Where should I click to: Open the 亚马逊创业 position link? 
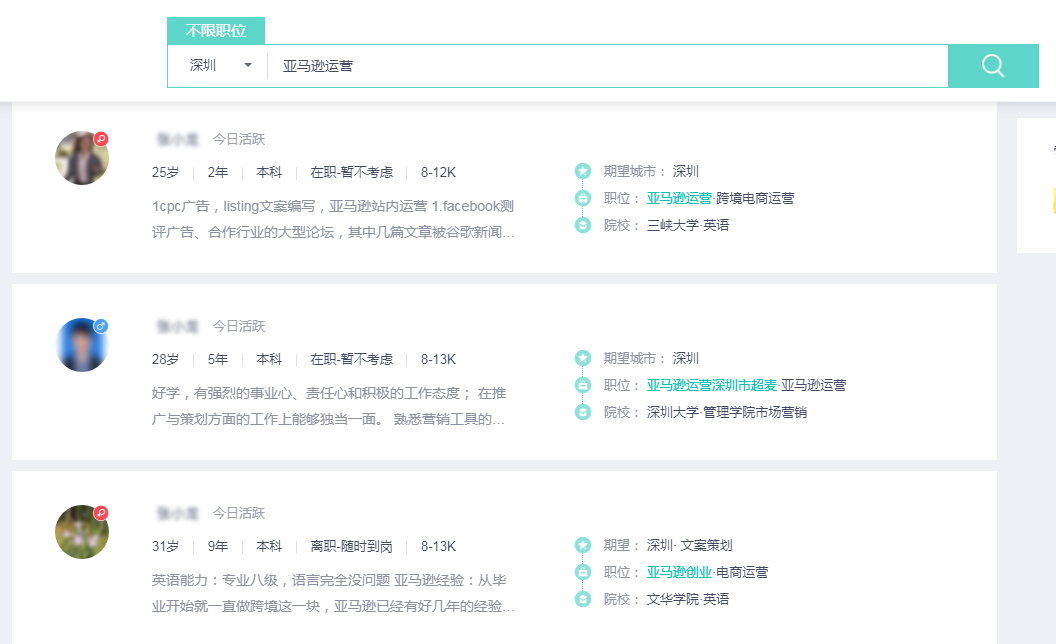pyautogui.click(x=679, y=572)
